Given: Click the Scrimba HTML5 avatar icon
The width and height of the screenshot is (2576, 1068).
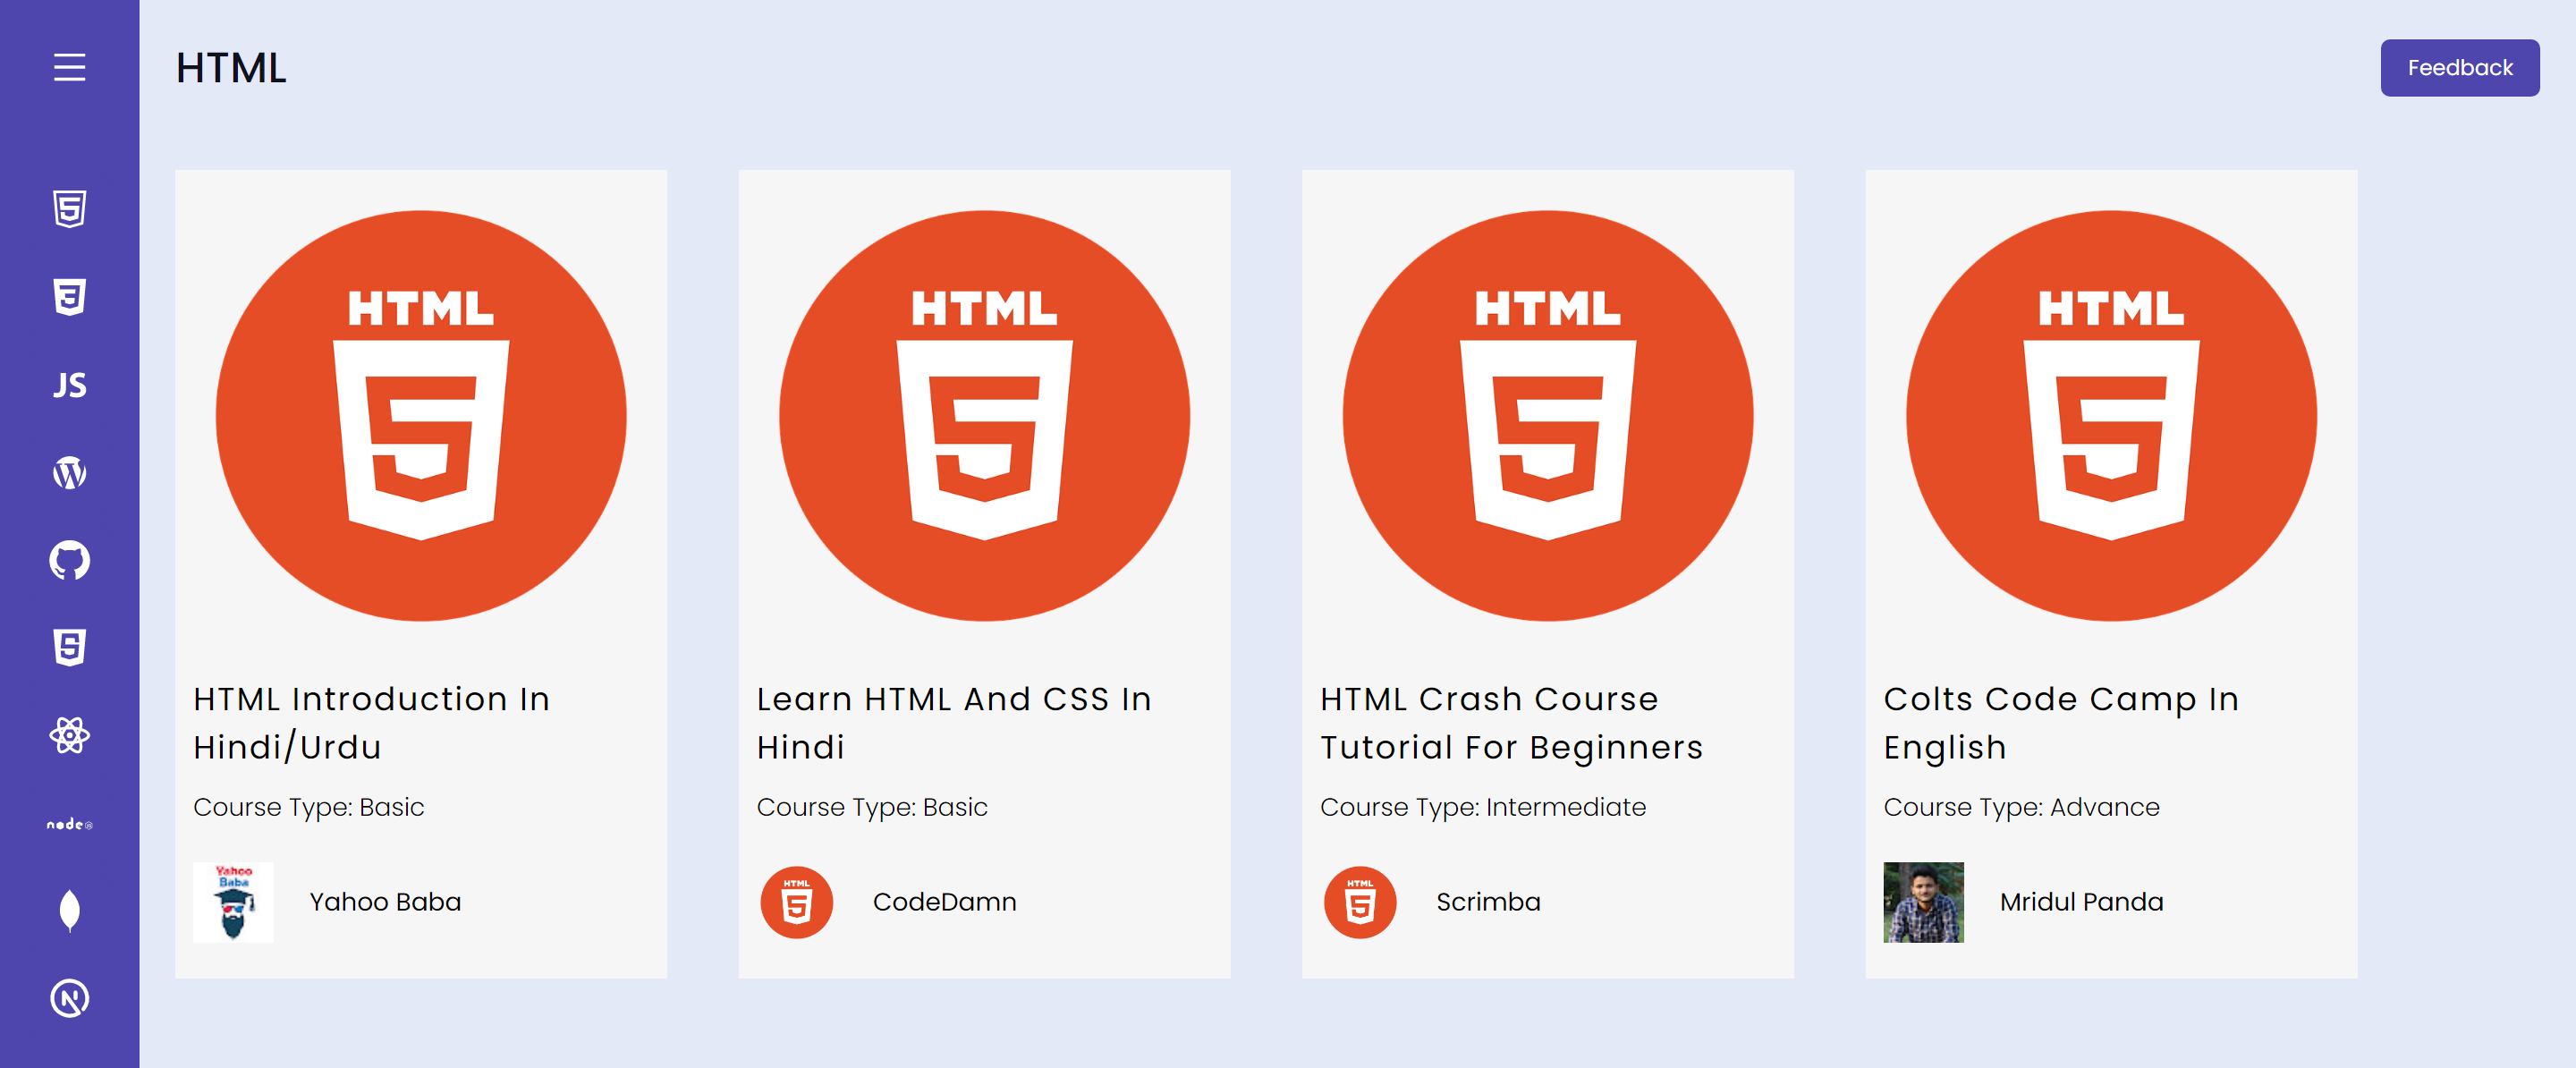Looking at the screenshot, I should tap(1360, 902).
